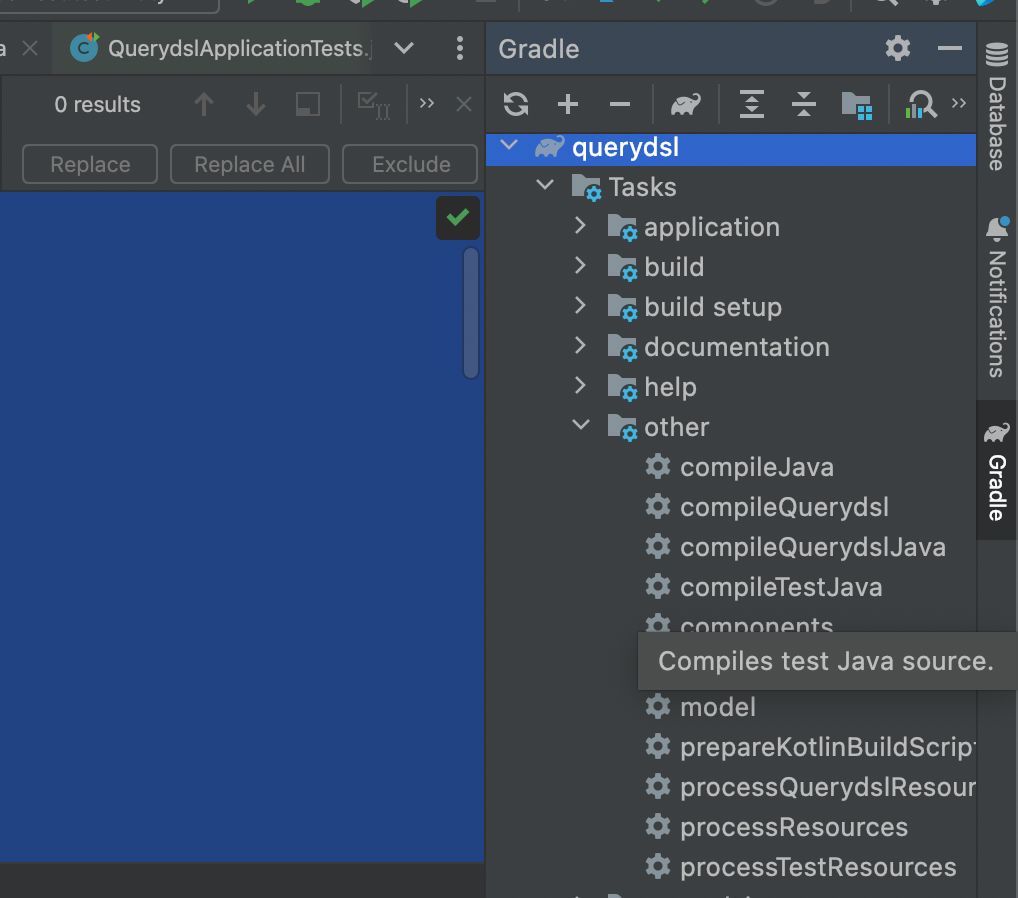
Task: Toggle select all occurrences icon
Action: 374,105
